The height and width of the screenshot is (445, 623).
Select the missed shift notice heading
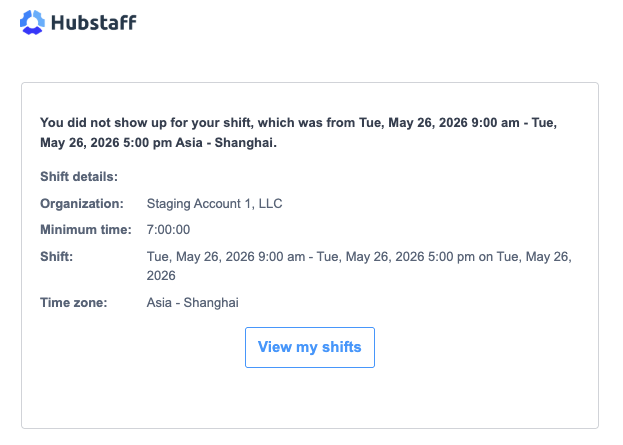pos(298,132)
